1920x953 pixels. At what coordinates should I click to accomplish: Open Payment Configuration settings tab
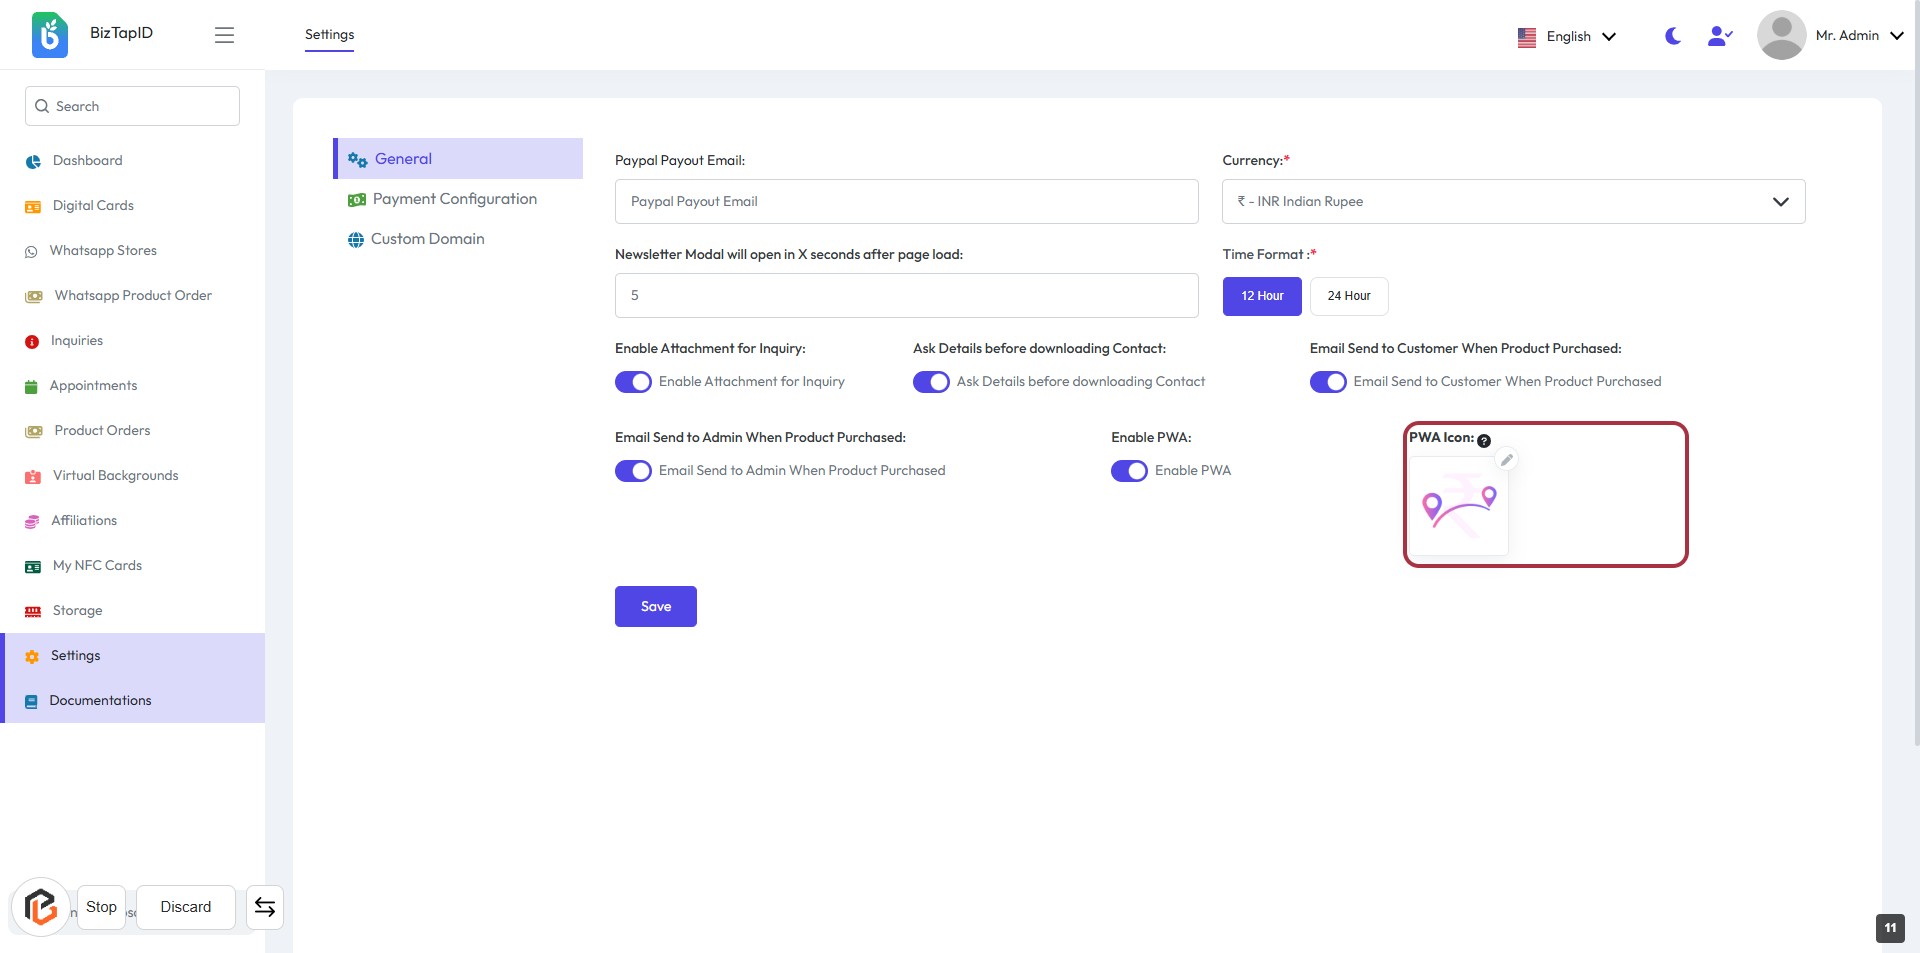454,199
